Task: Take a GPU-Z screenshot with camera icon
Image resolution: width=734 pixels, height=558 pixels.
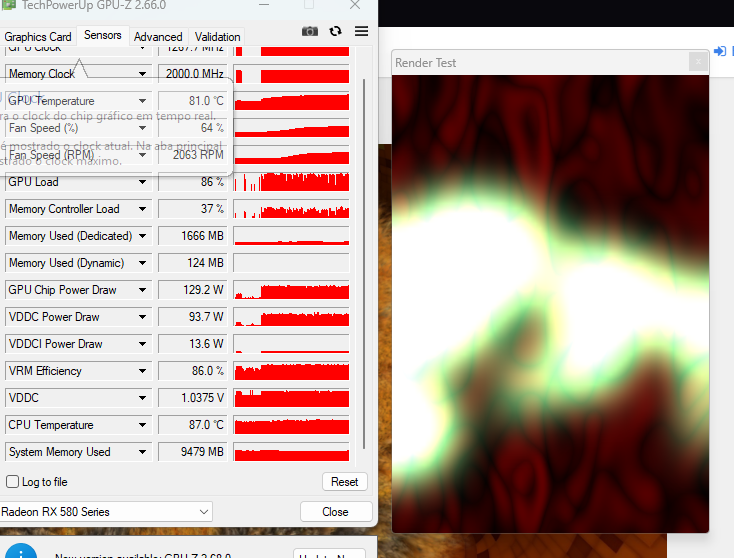Action: [309, 31]
